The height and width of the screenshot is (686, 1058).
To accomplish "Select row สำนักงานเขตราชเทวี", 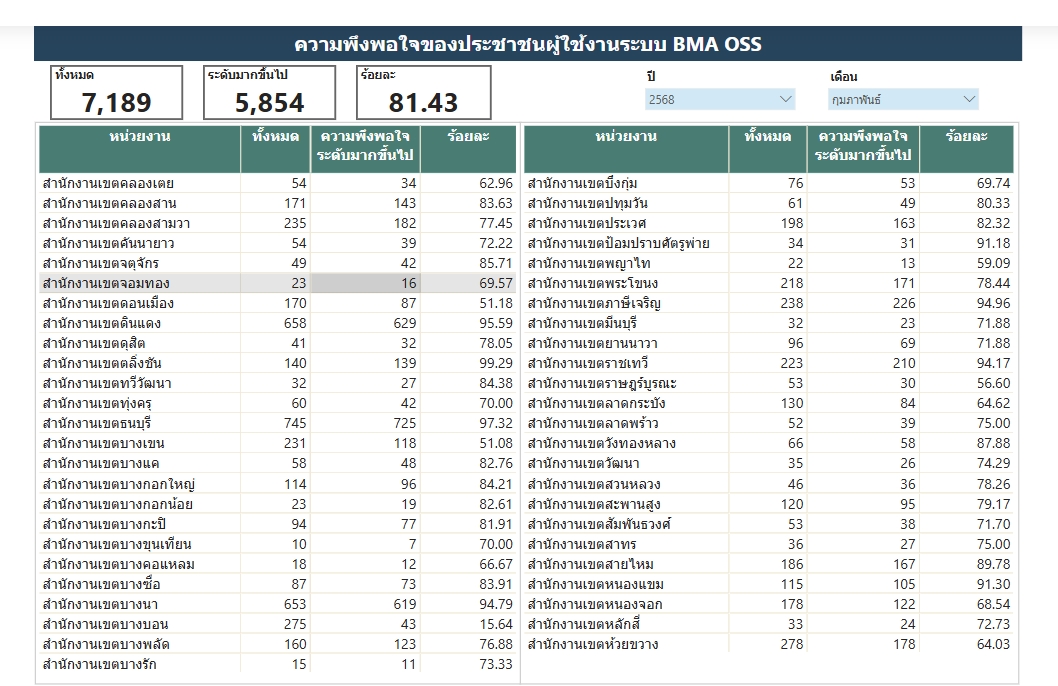I will pos(769,364).
